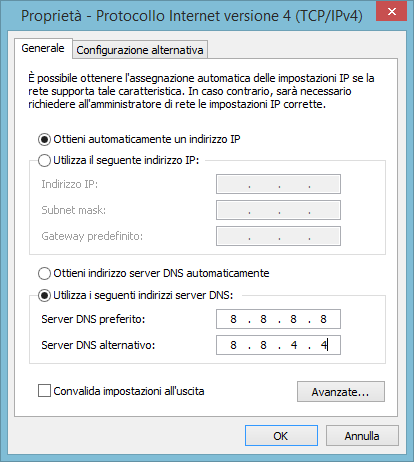Enable Convalida impostazioni all'uscita checkbox
Image resolution: width=414 pixels, height=462 pixels.
(x=44, y=391)
